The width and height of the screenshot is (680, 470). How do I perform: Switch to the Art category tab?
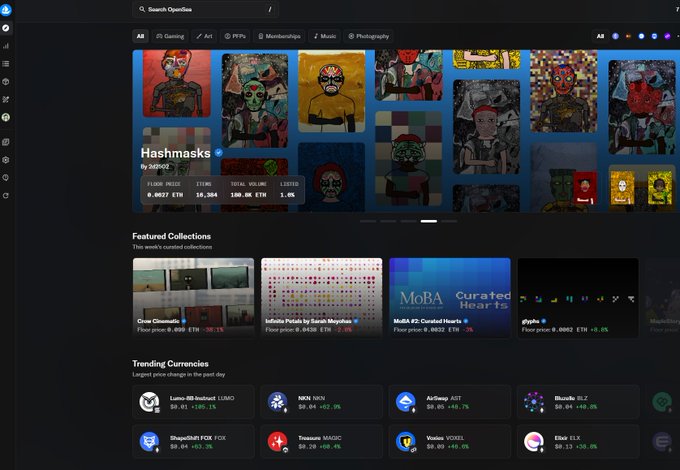[x=204, y=36]
